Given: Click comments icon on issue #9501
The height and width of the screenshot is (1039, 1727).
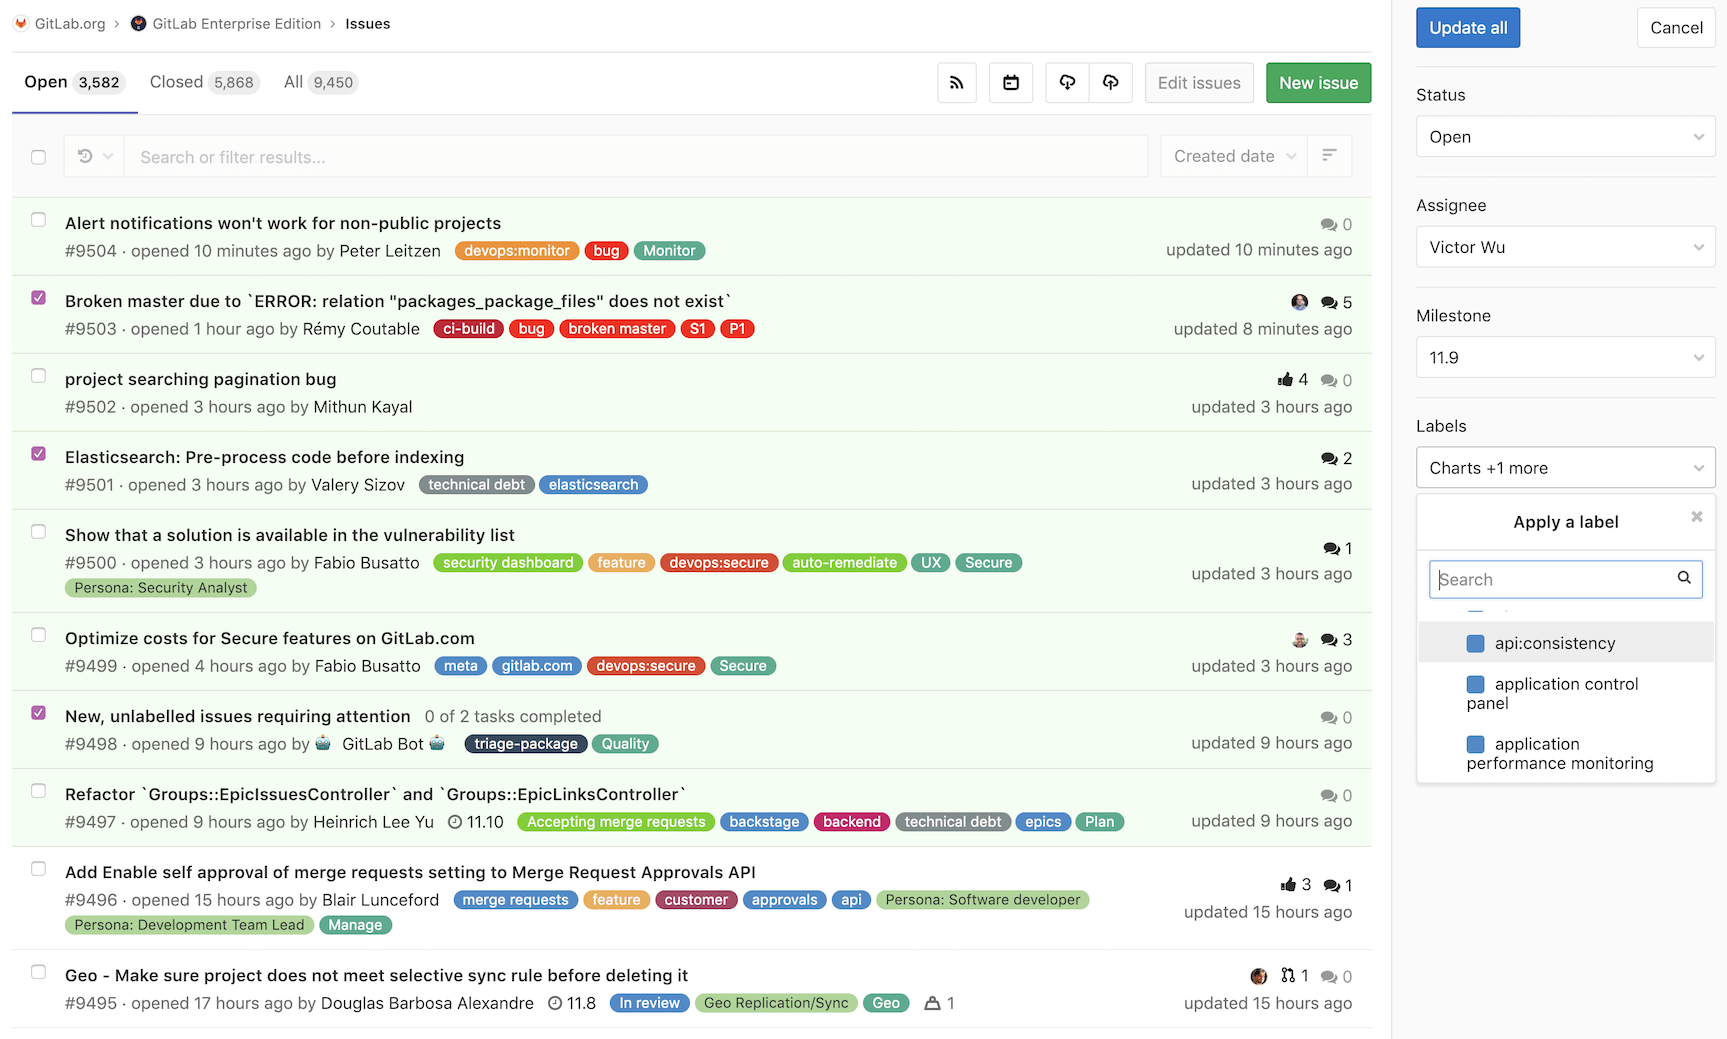Looking at the screenshot, I should tap(1329, 458).
